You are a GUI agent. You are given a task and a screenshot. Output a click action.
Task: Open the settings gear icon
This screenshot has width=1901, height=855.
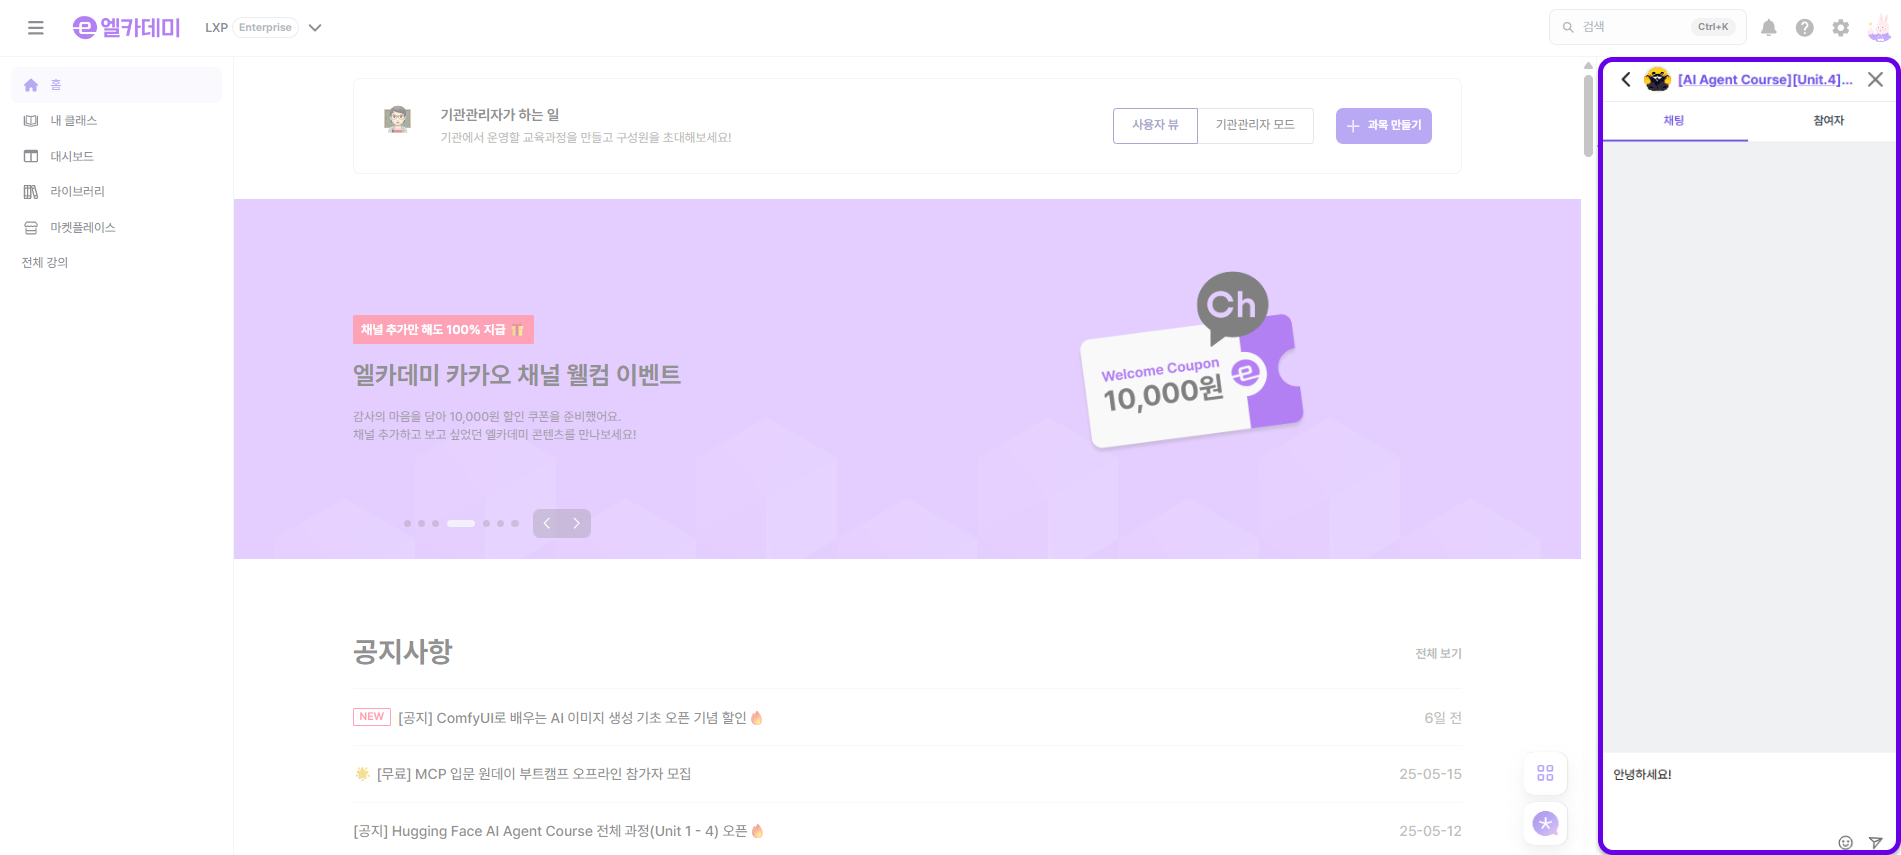1841,28
